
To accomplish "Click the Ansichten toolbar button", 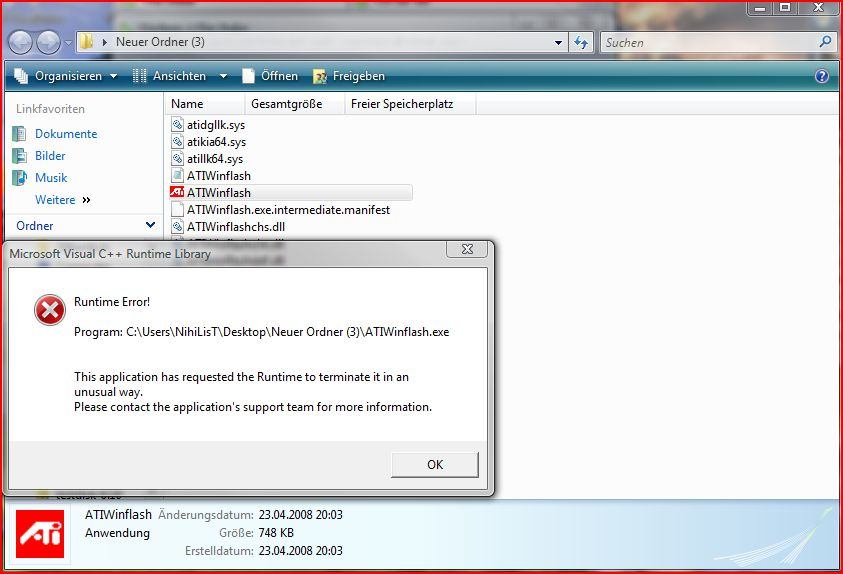I will 170,76.
